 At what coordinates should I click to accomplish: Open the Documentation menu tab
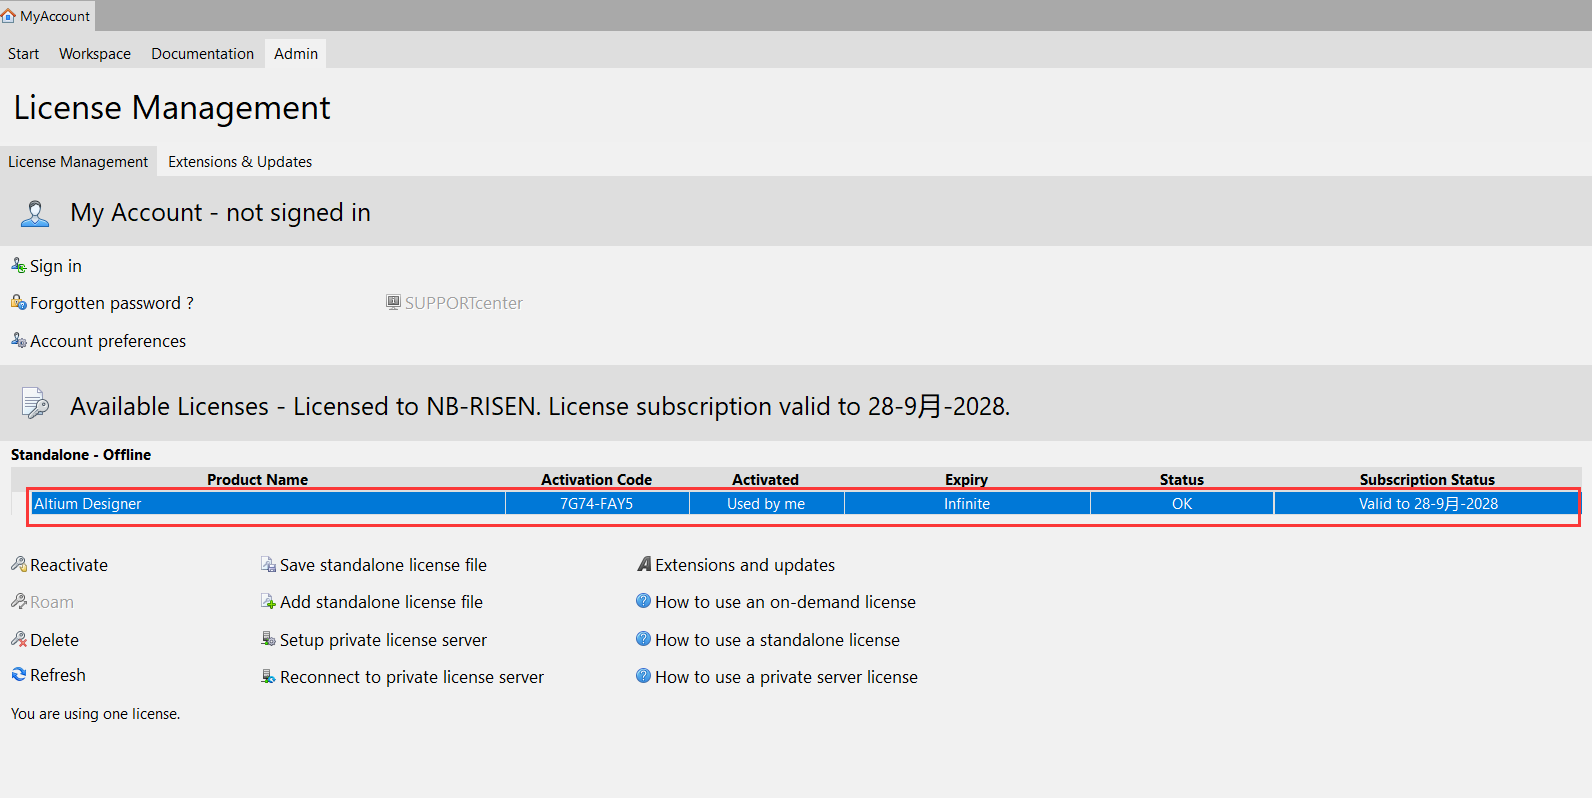203,54
